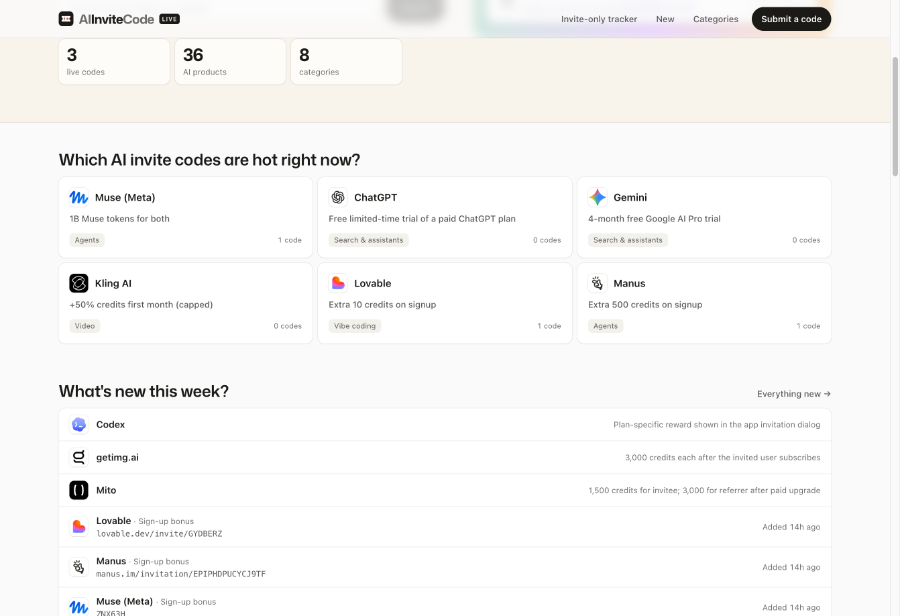Open the Invite-only tracker nav item
Image resolution: width=900 pixels, height=616 pixels.
tap(599, 19)
